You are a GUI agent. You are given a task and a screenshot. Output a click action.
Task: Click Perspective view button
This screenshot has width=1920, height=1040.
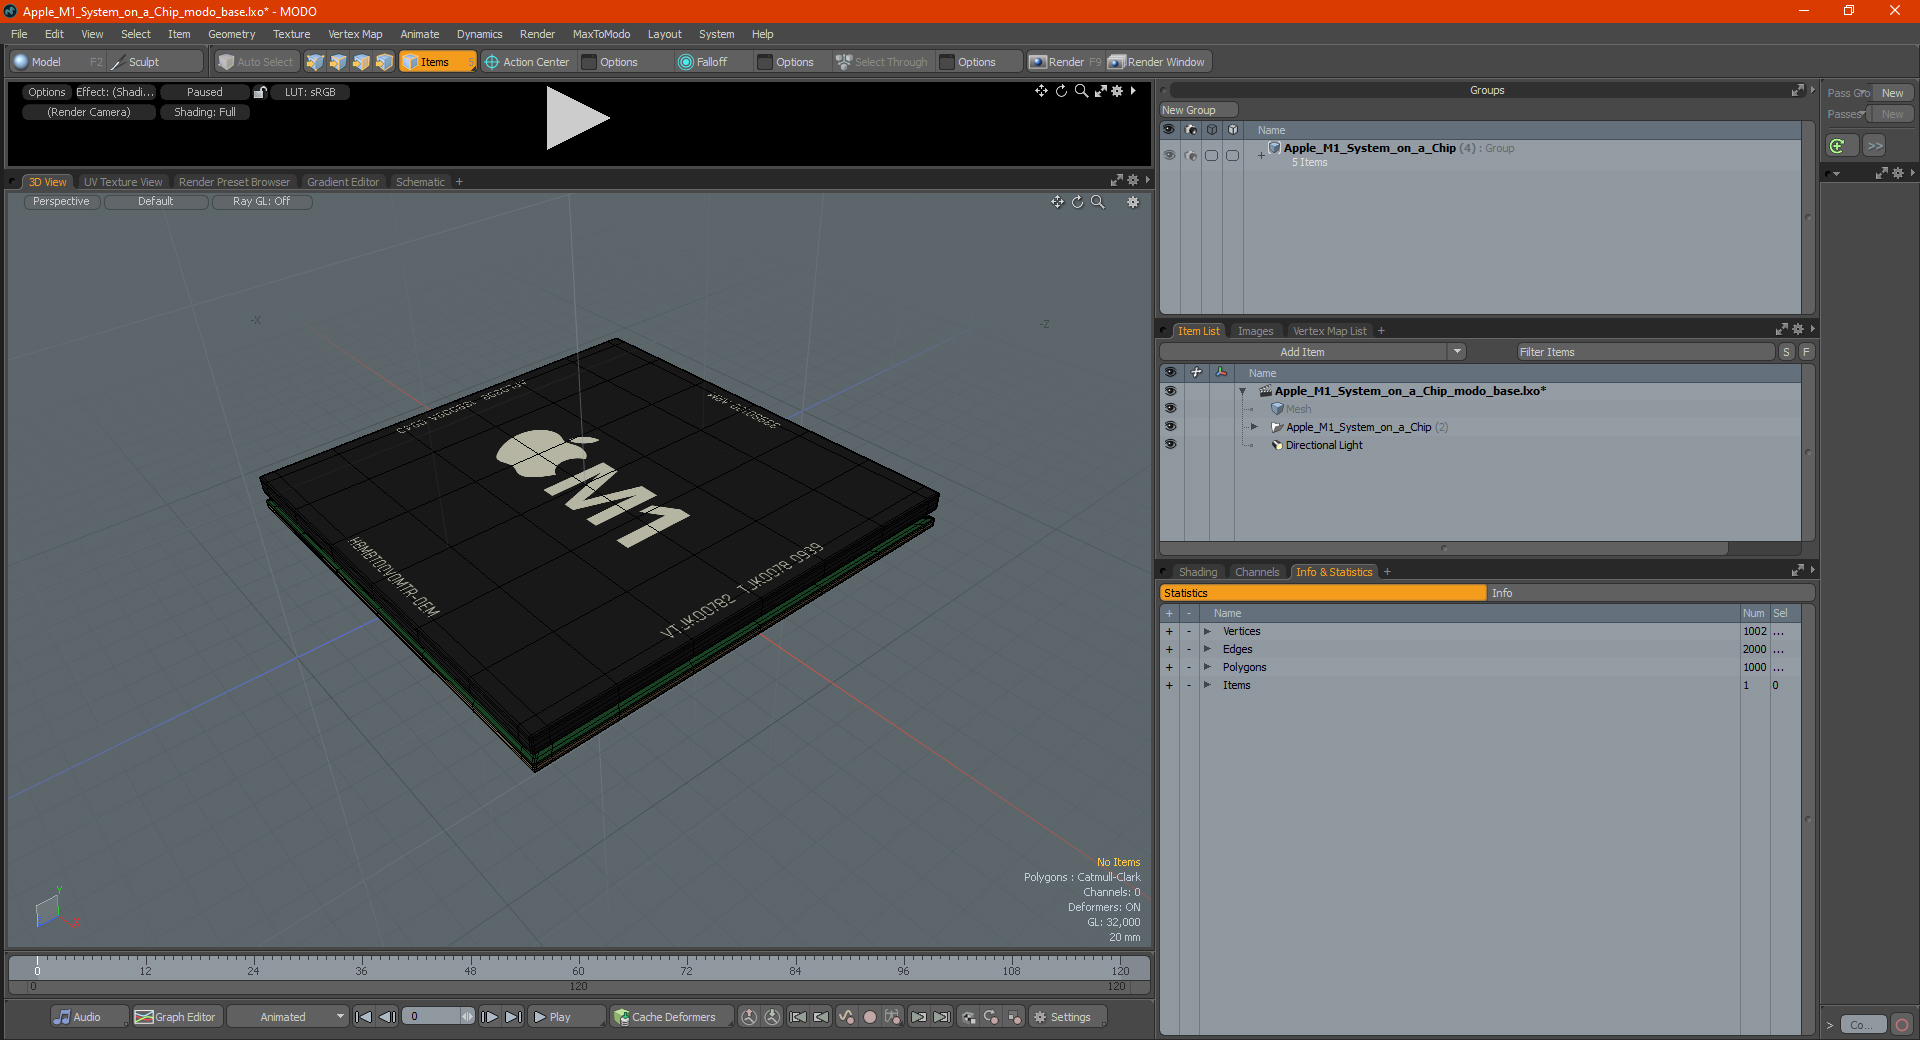tap(61, 201)
